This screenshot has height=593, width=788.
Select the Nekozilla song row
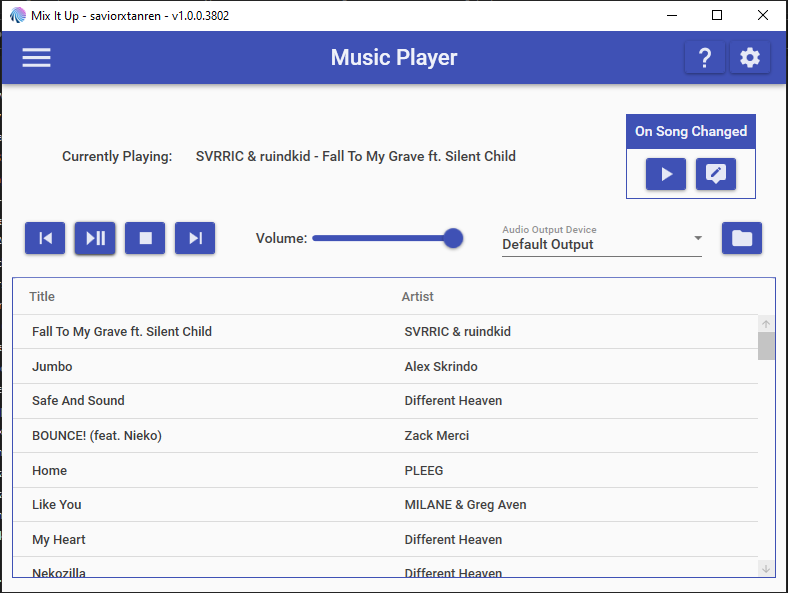tap(385, 567)
